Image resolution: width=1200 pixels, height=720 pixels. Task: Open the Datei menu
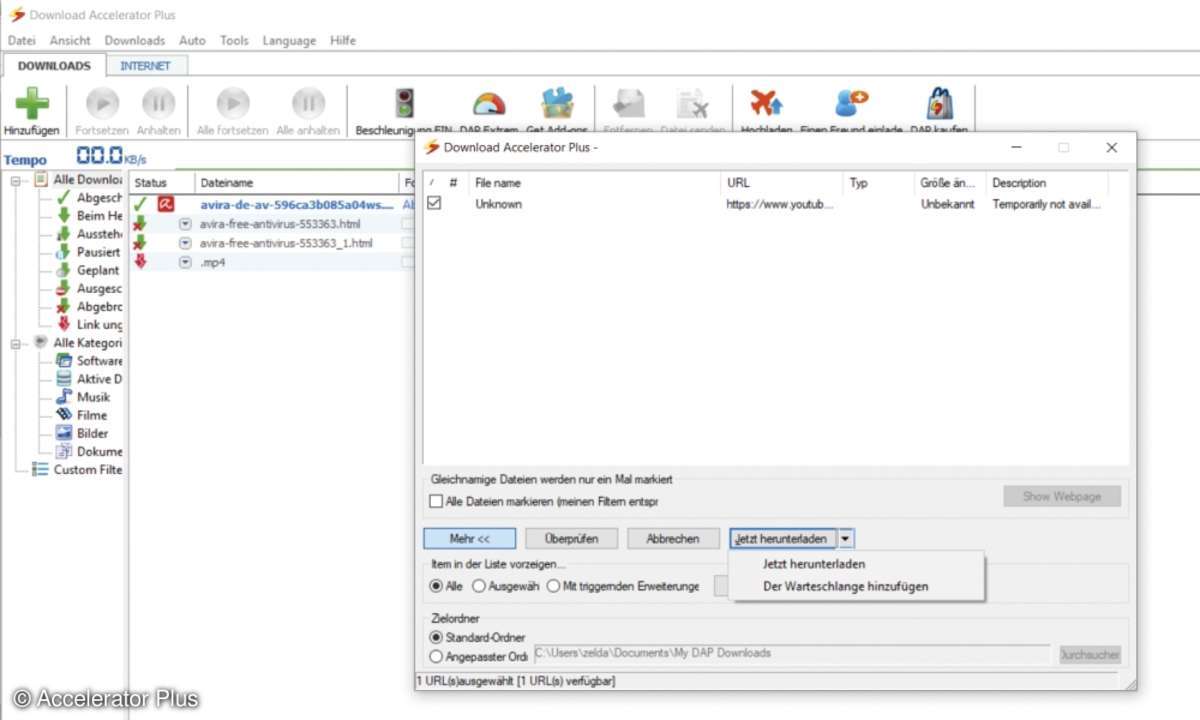[22, 41]
